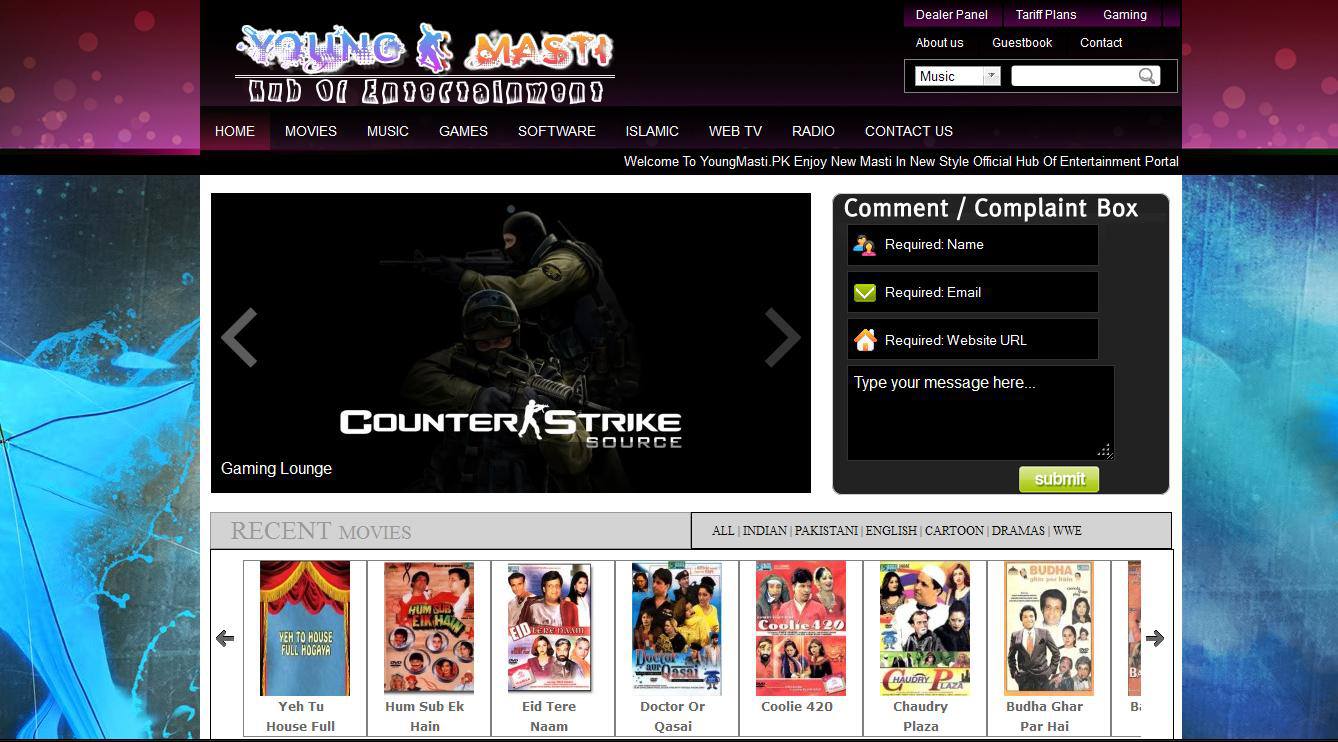Open the Contact link in top bar
1338x742 pixels.
click(x=1101, y=43)
